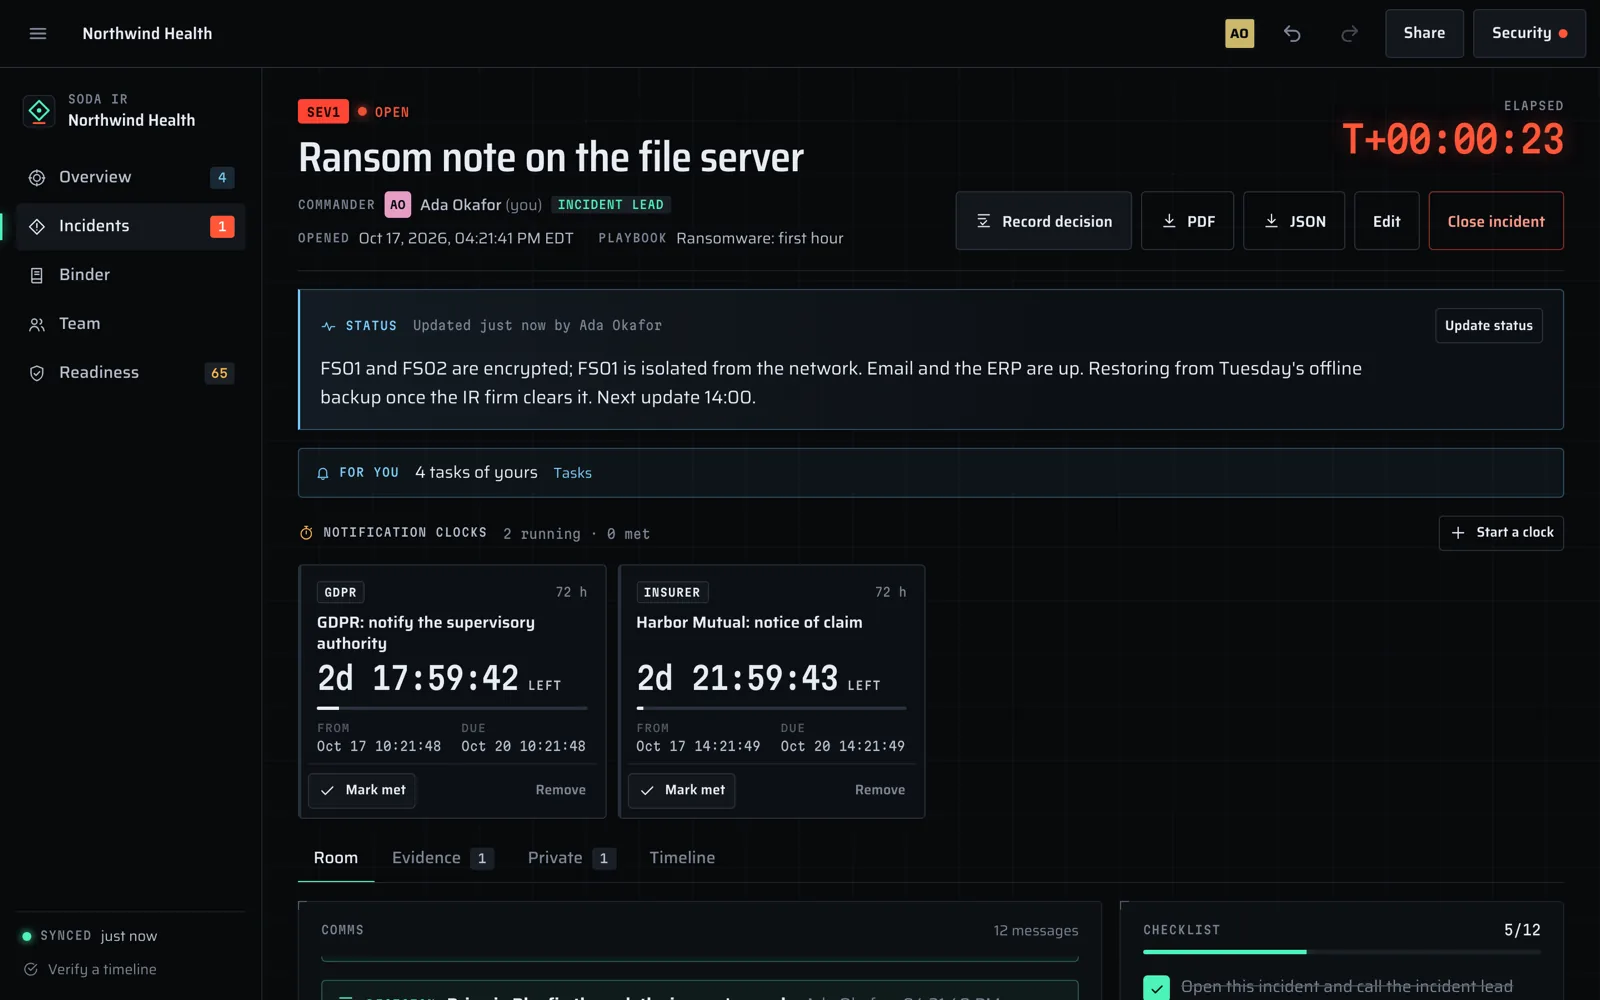Click Record decision
The height and width of the screenshot is (1000, 1600).
coord(1043,221)
